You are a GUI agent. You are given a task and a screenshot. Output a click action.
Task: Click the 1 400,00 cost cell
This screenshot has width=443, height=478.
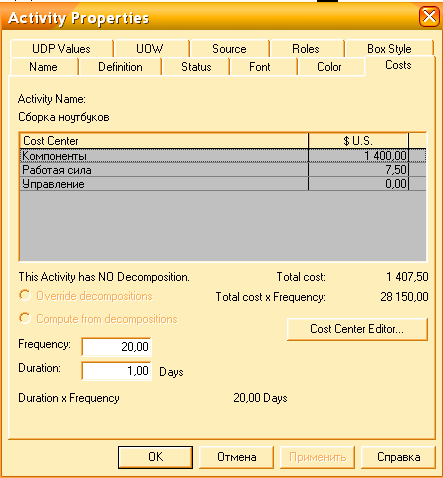click(359, 156)
